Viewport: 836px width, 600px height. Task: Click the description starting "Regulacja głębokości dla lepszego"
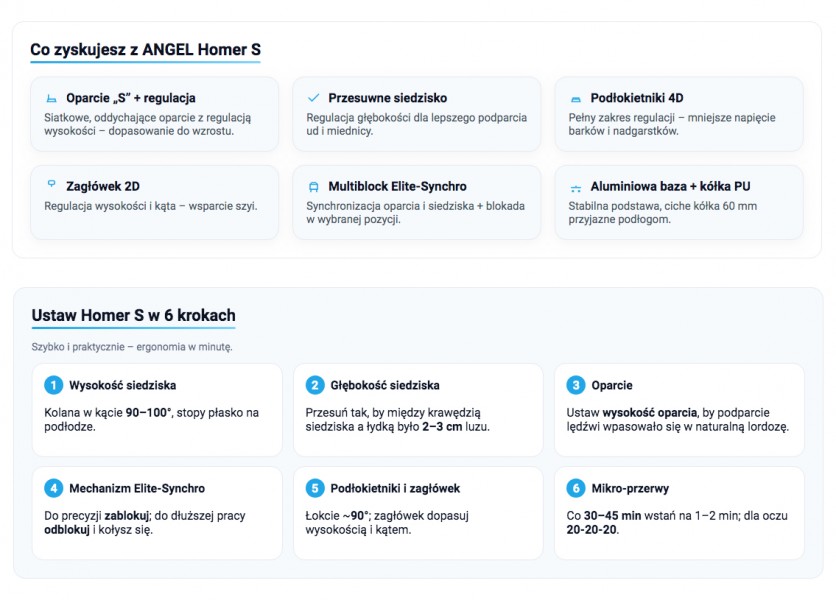416,124
